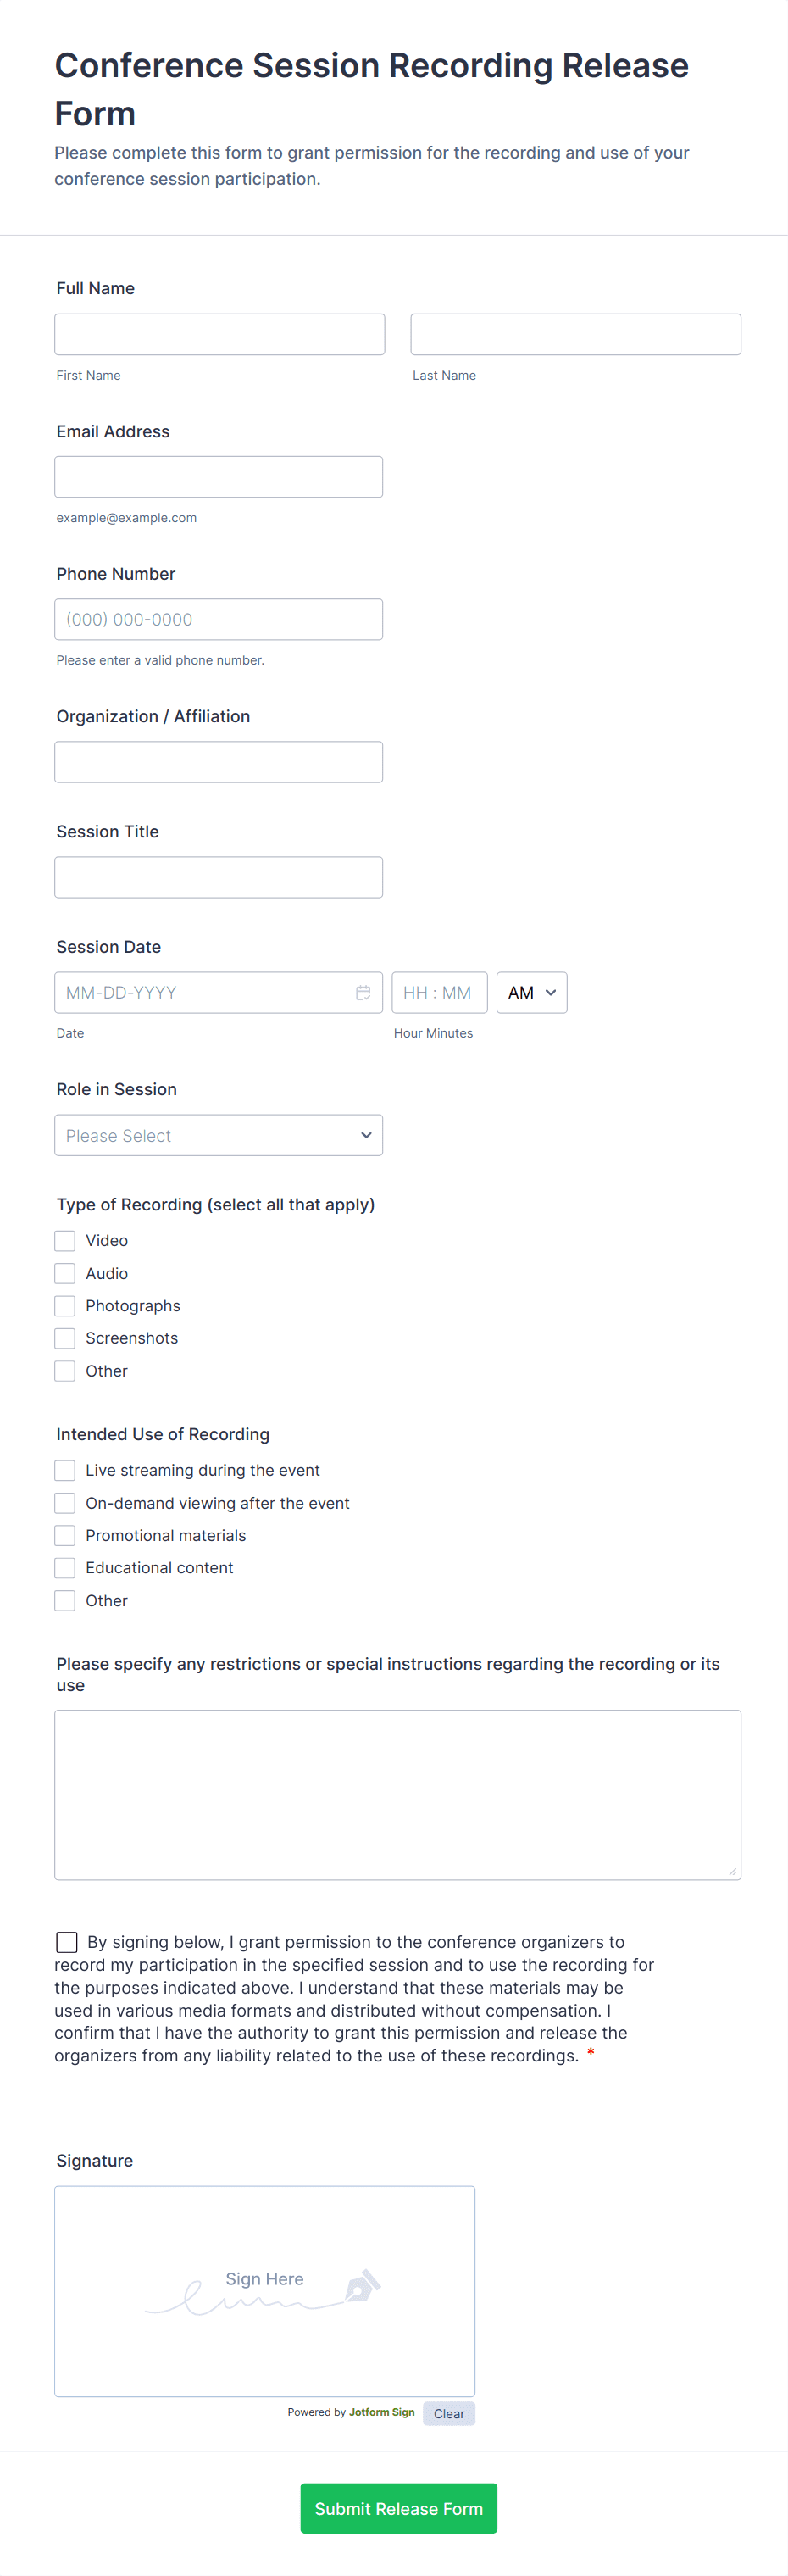Accept the permission agreement checkbox
This screenshot has width=788, height=2576.
point(67,1941)
